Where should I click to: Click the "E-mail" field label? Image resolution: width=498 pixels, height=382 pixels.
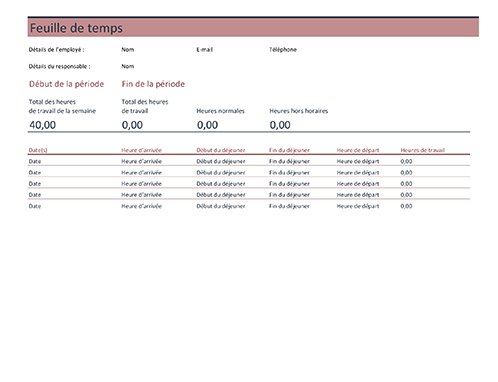(205, 50)
